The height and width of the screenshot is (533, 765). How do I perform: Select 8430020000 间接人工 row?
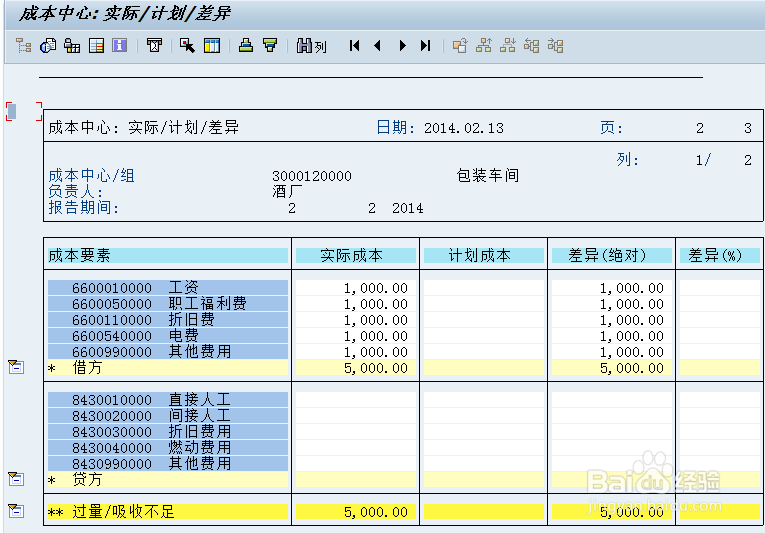point(168,415)
